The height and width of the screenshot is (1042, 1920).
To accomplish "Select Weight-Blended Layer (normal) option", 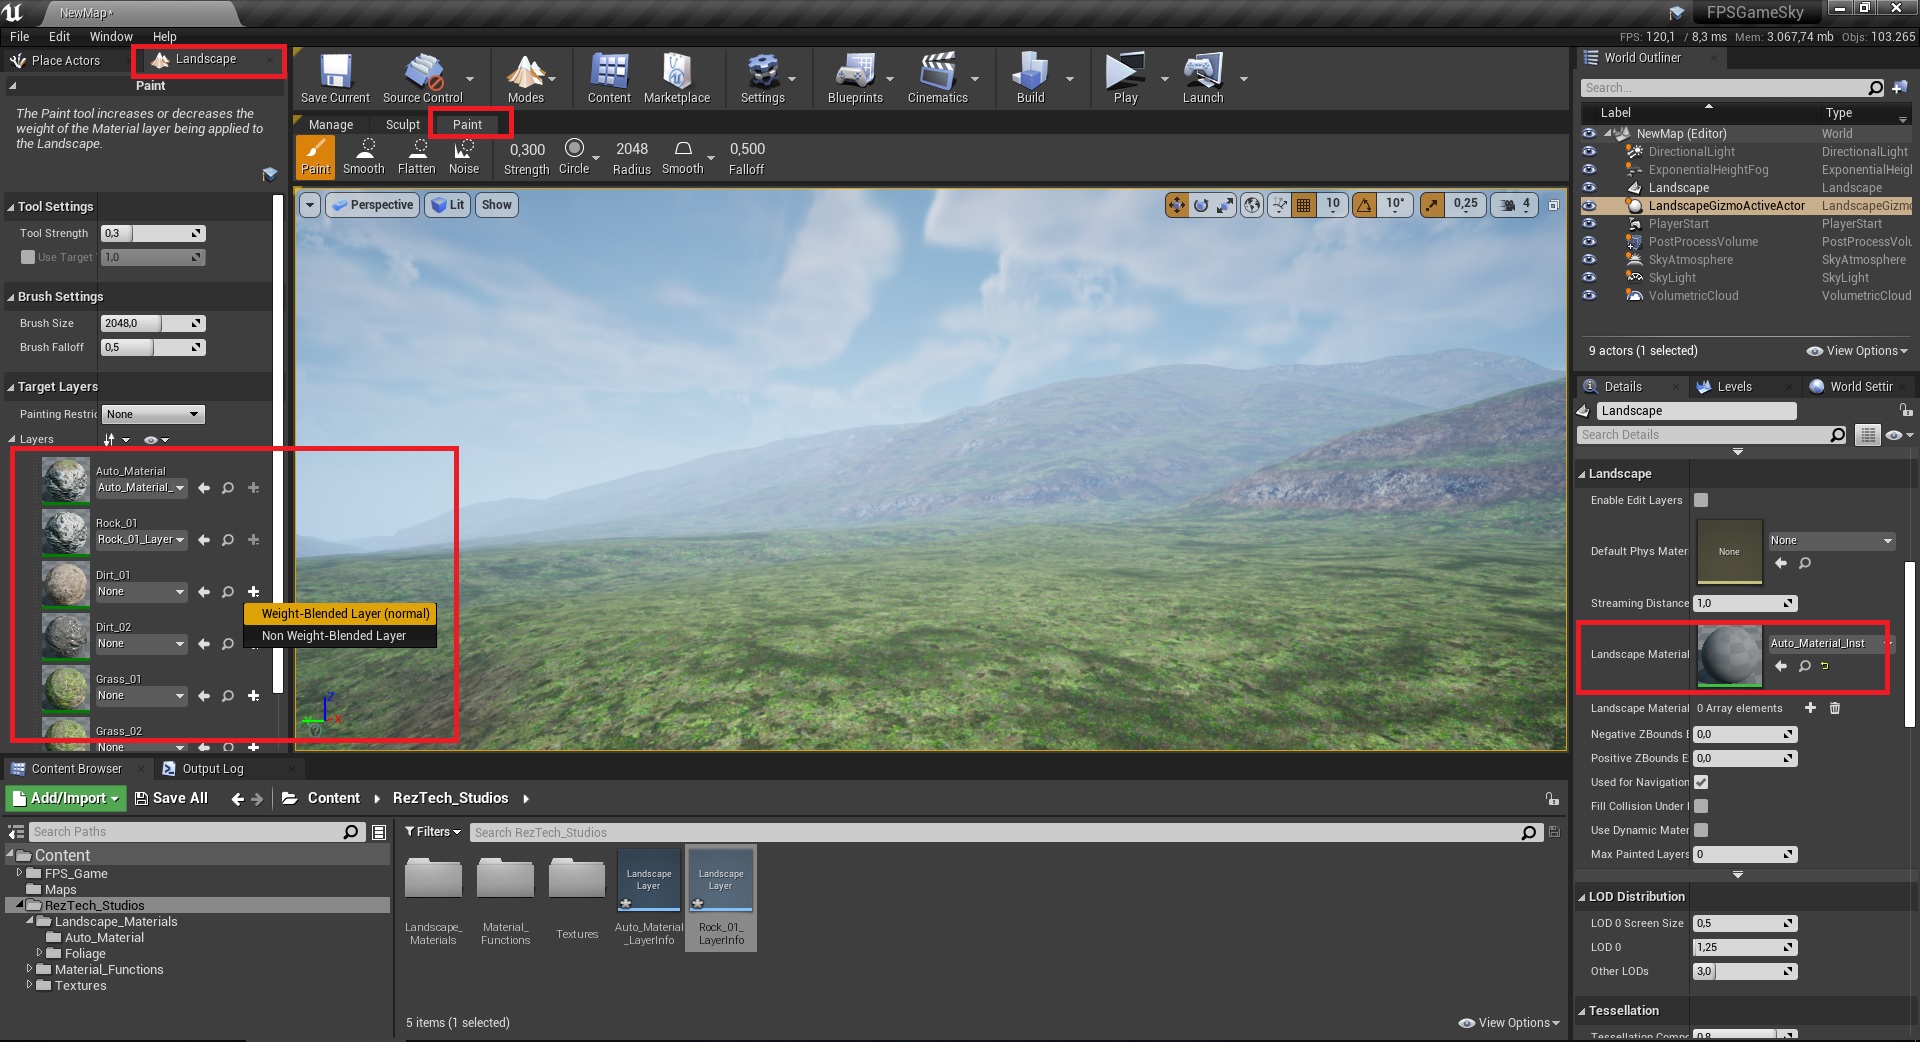I will [345, 614].
